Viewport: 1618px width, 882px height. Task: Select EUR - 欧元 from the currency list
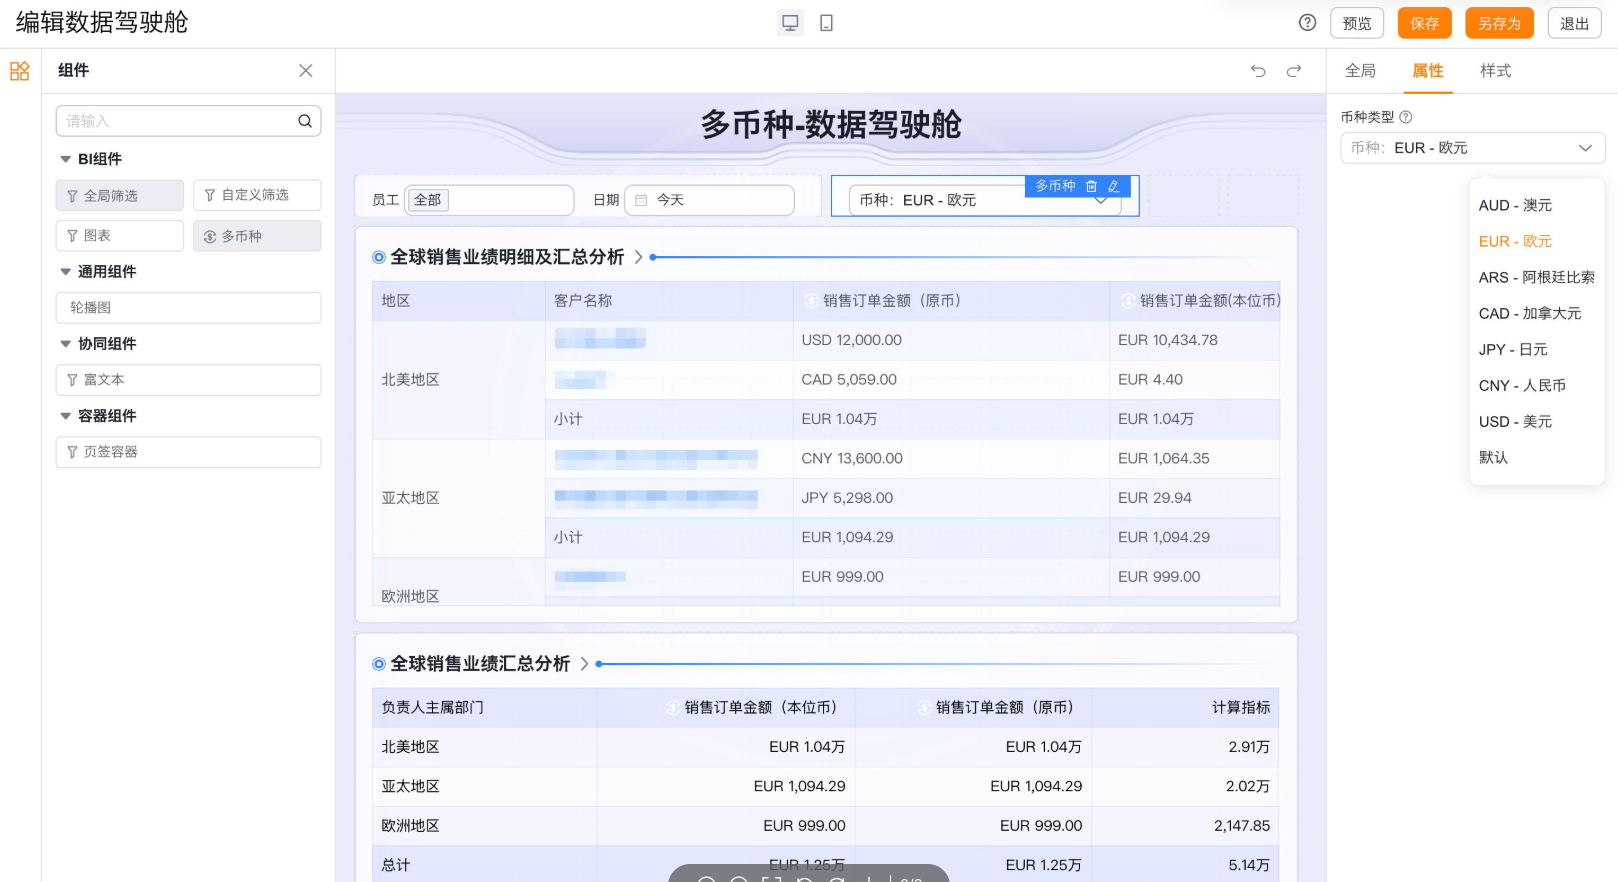[x=1537, y=241]
